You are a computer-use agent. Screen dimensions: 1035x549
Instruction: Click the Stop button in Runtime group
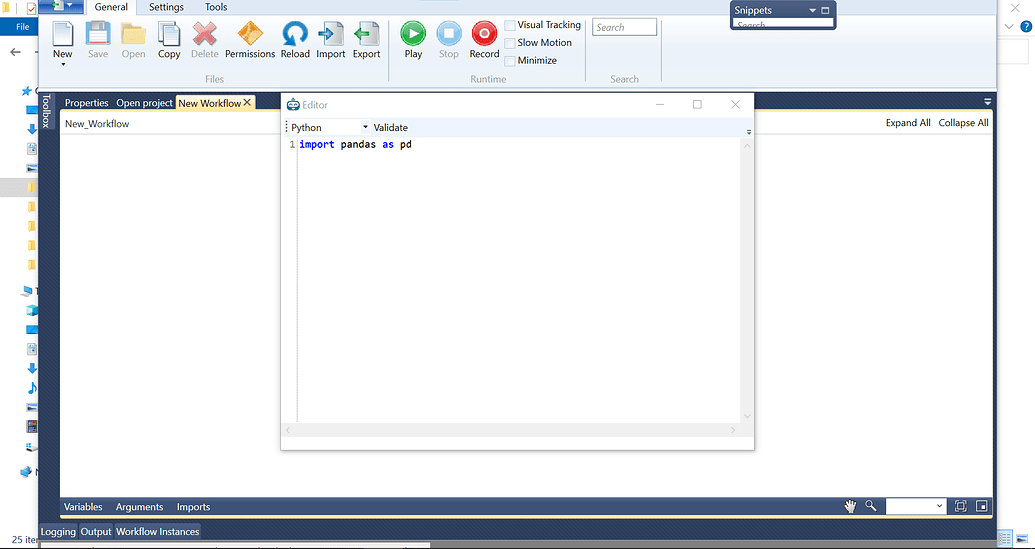coord(449,33)
